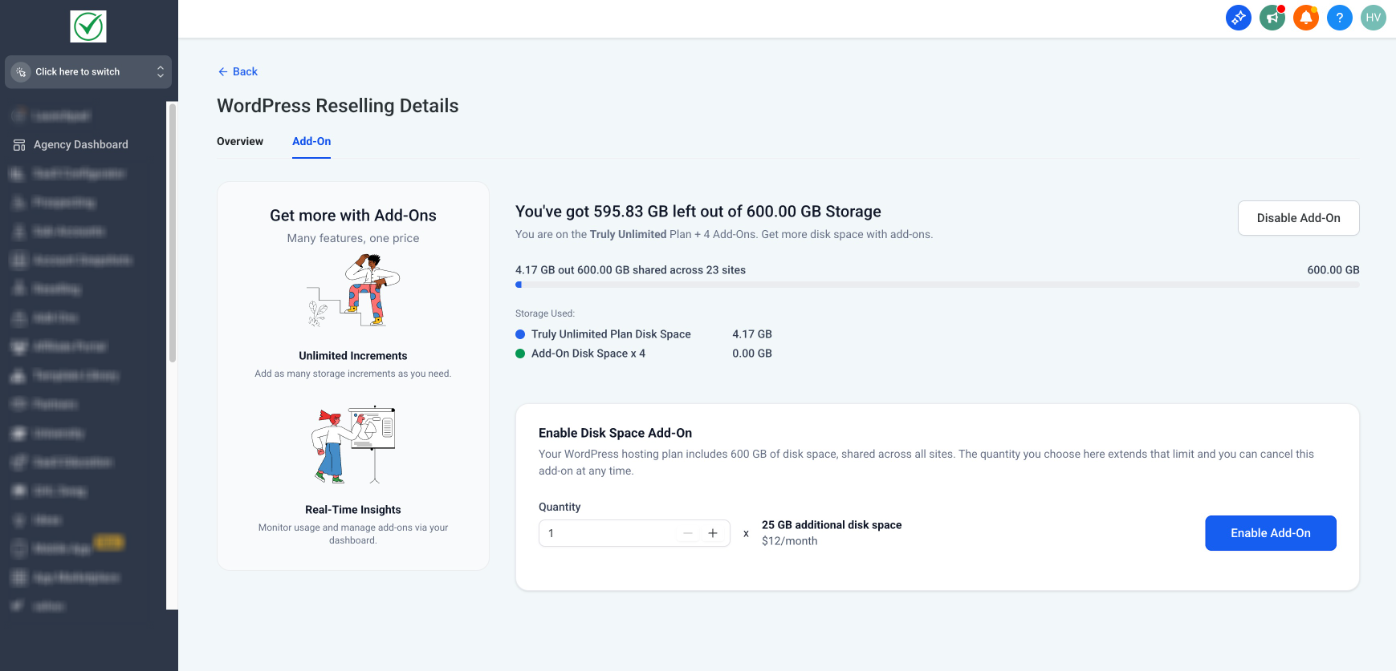This screenshot has width=1396, height=671.
Task: Click the green Add-On Disk Space legend dot
Action: point(520,353)
